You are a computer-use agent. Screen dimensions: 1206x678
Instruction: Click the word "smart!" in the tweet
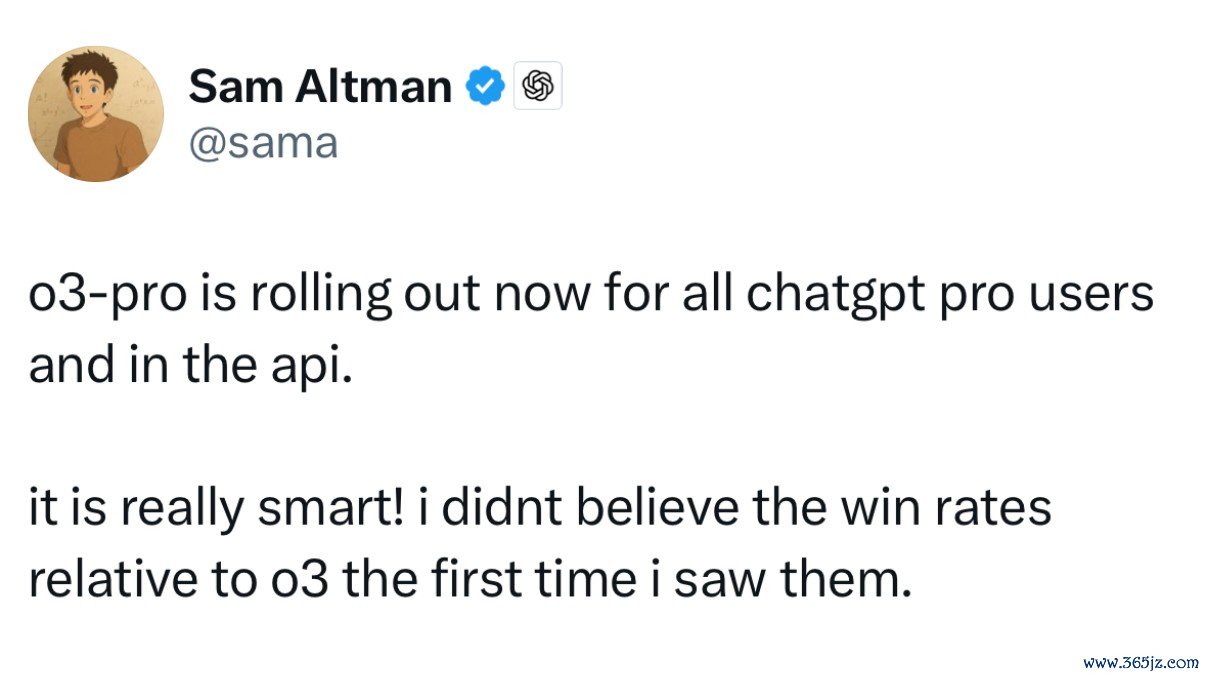[x=327, y=509]
